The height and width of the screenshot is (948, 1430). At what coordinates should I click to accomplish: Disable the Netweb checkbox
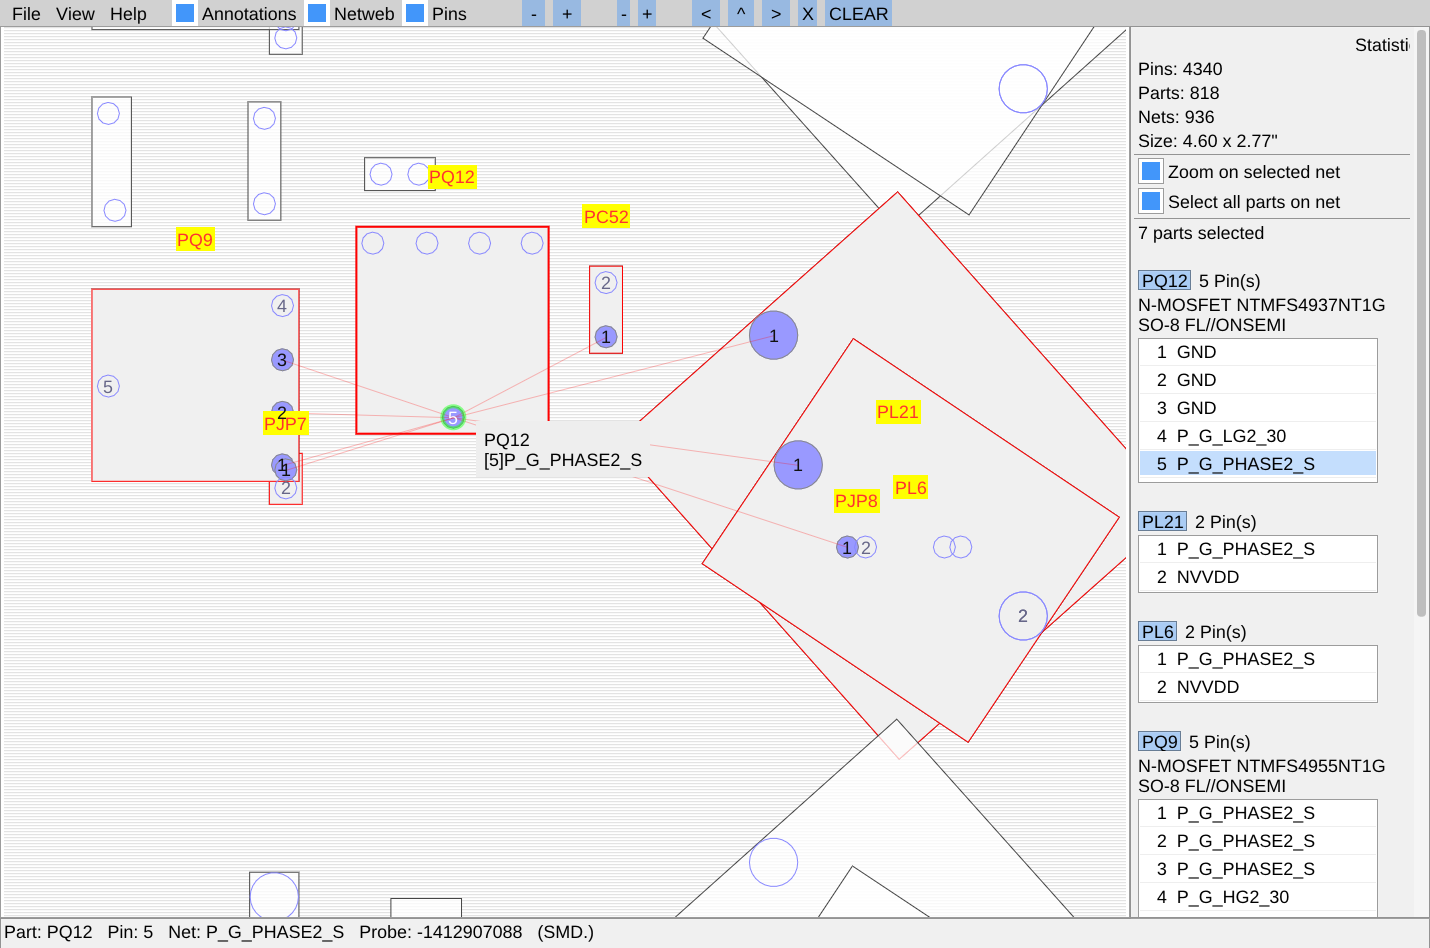[x=317, y=14]
